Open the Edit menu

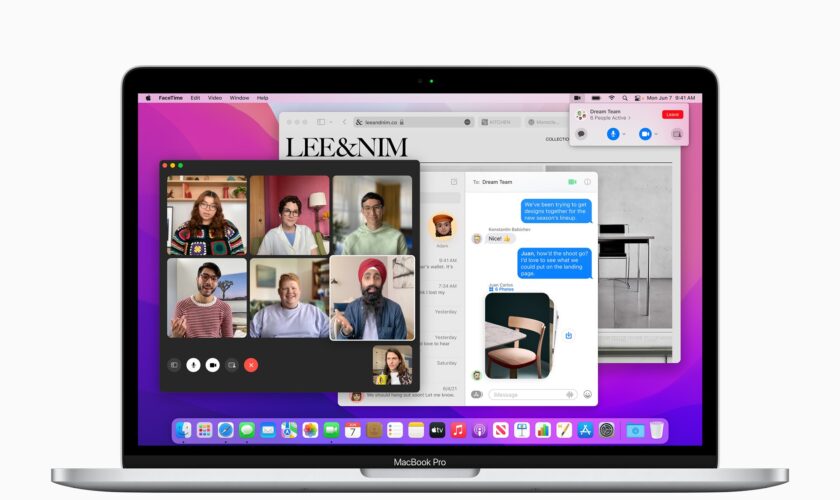[195, 98]
